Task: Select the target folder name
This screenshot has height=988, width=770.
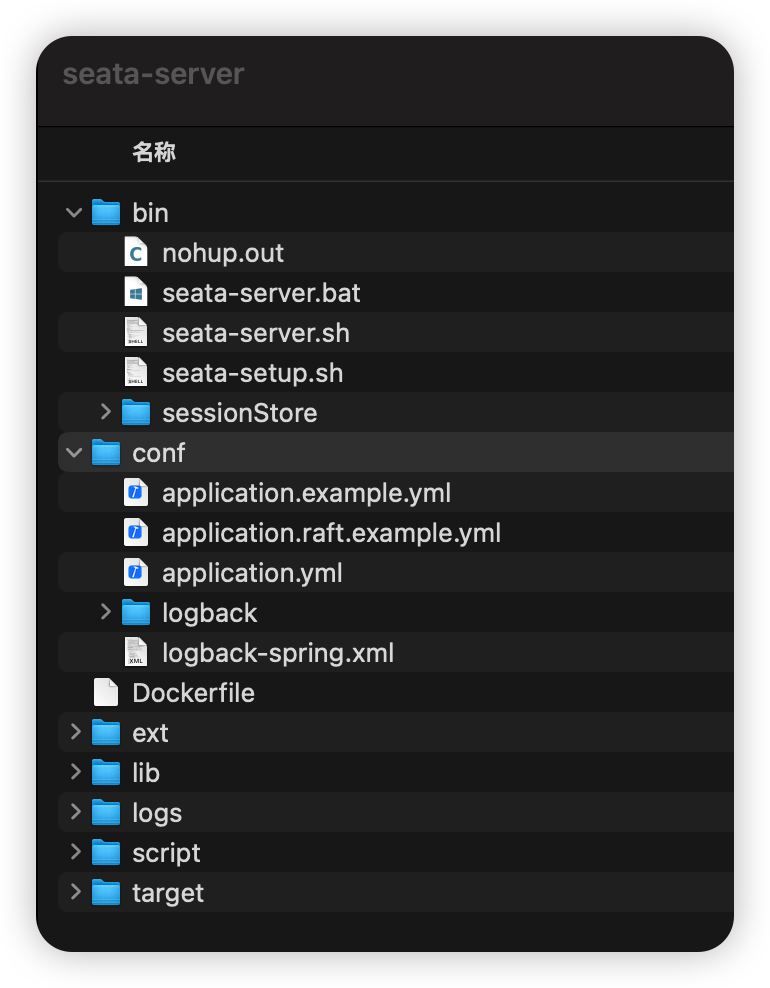Action: 168,893
